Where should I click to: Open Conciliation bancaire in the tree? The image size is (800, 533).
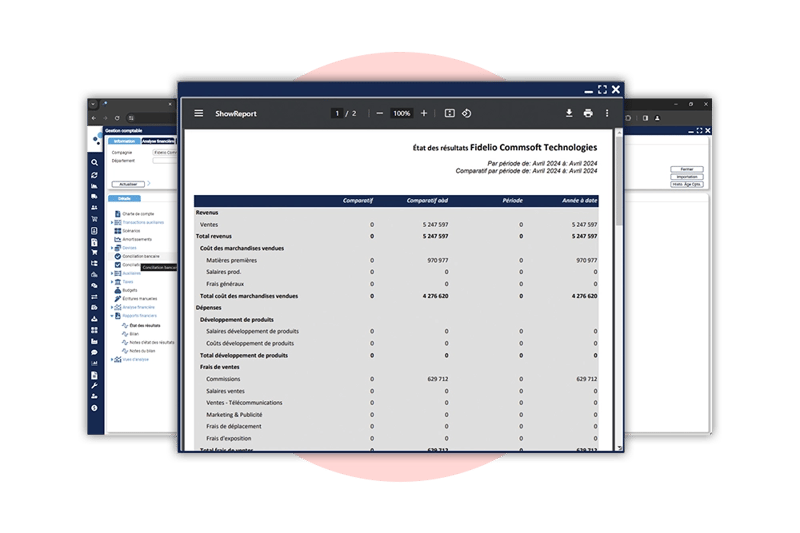point(141,256)
